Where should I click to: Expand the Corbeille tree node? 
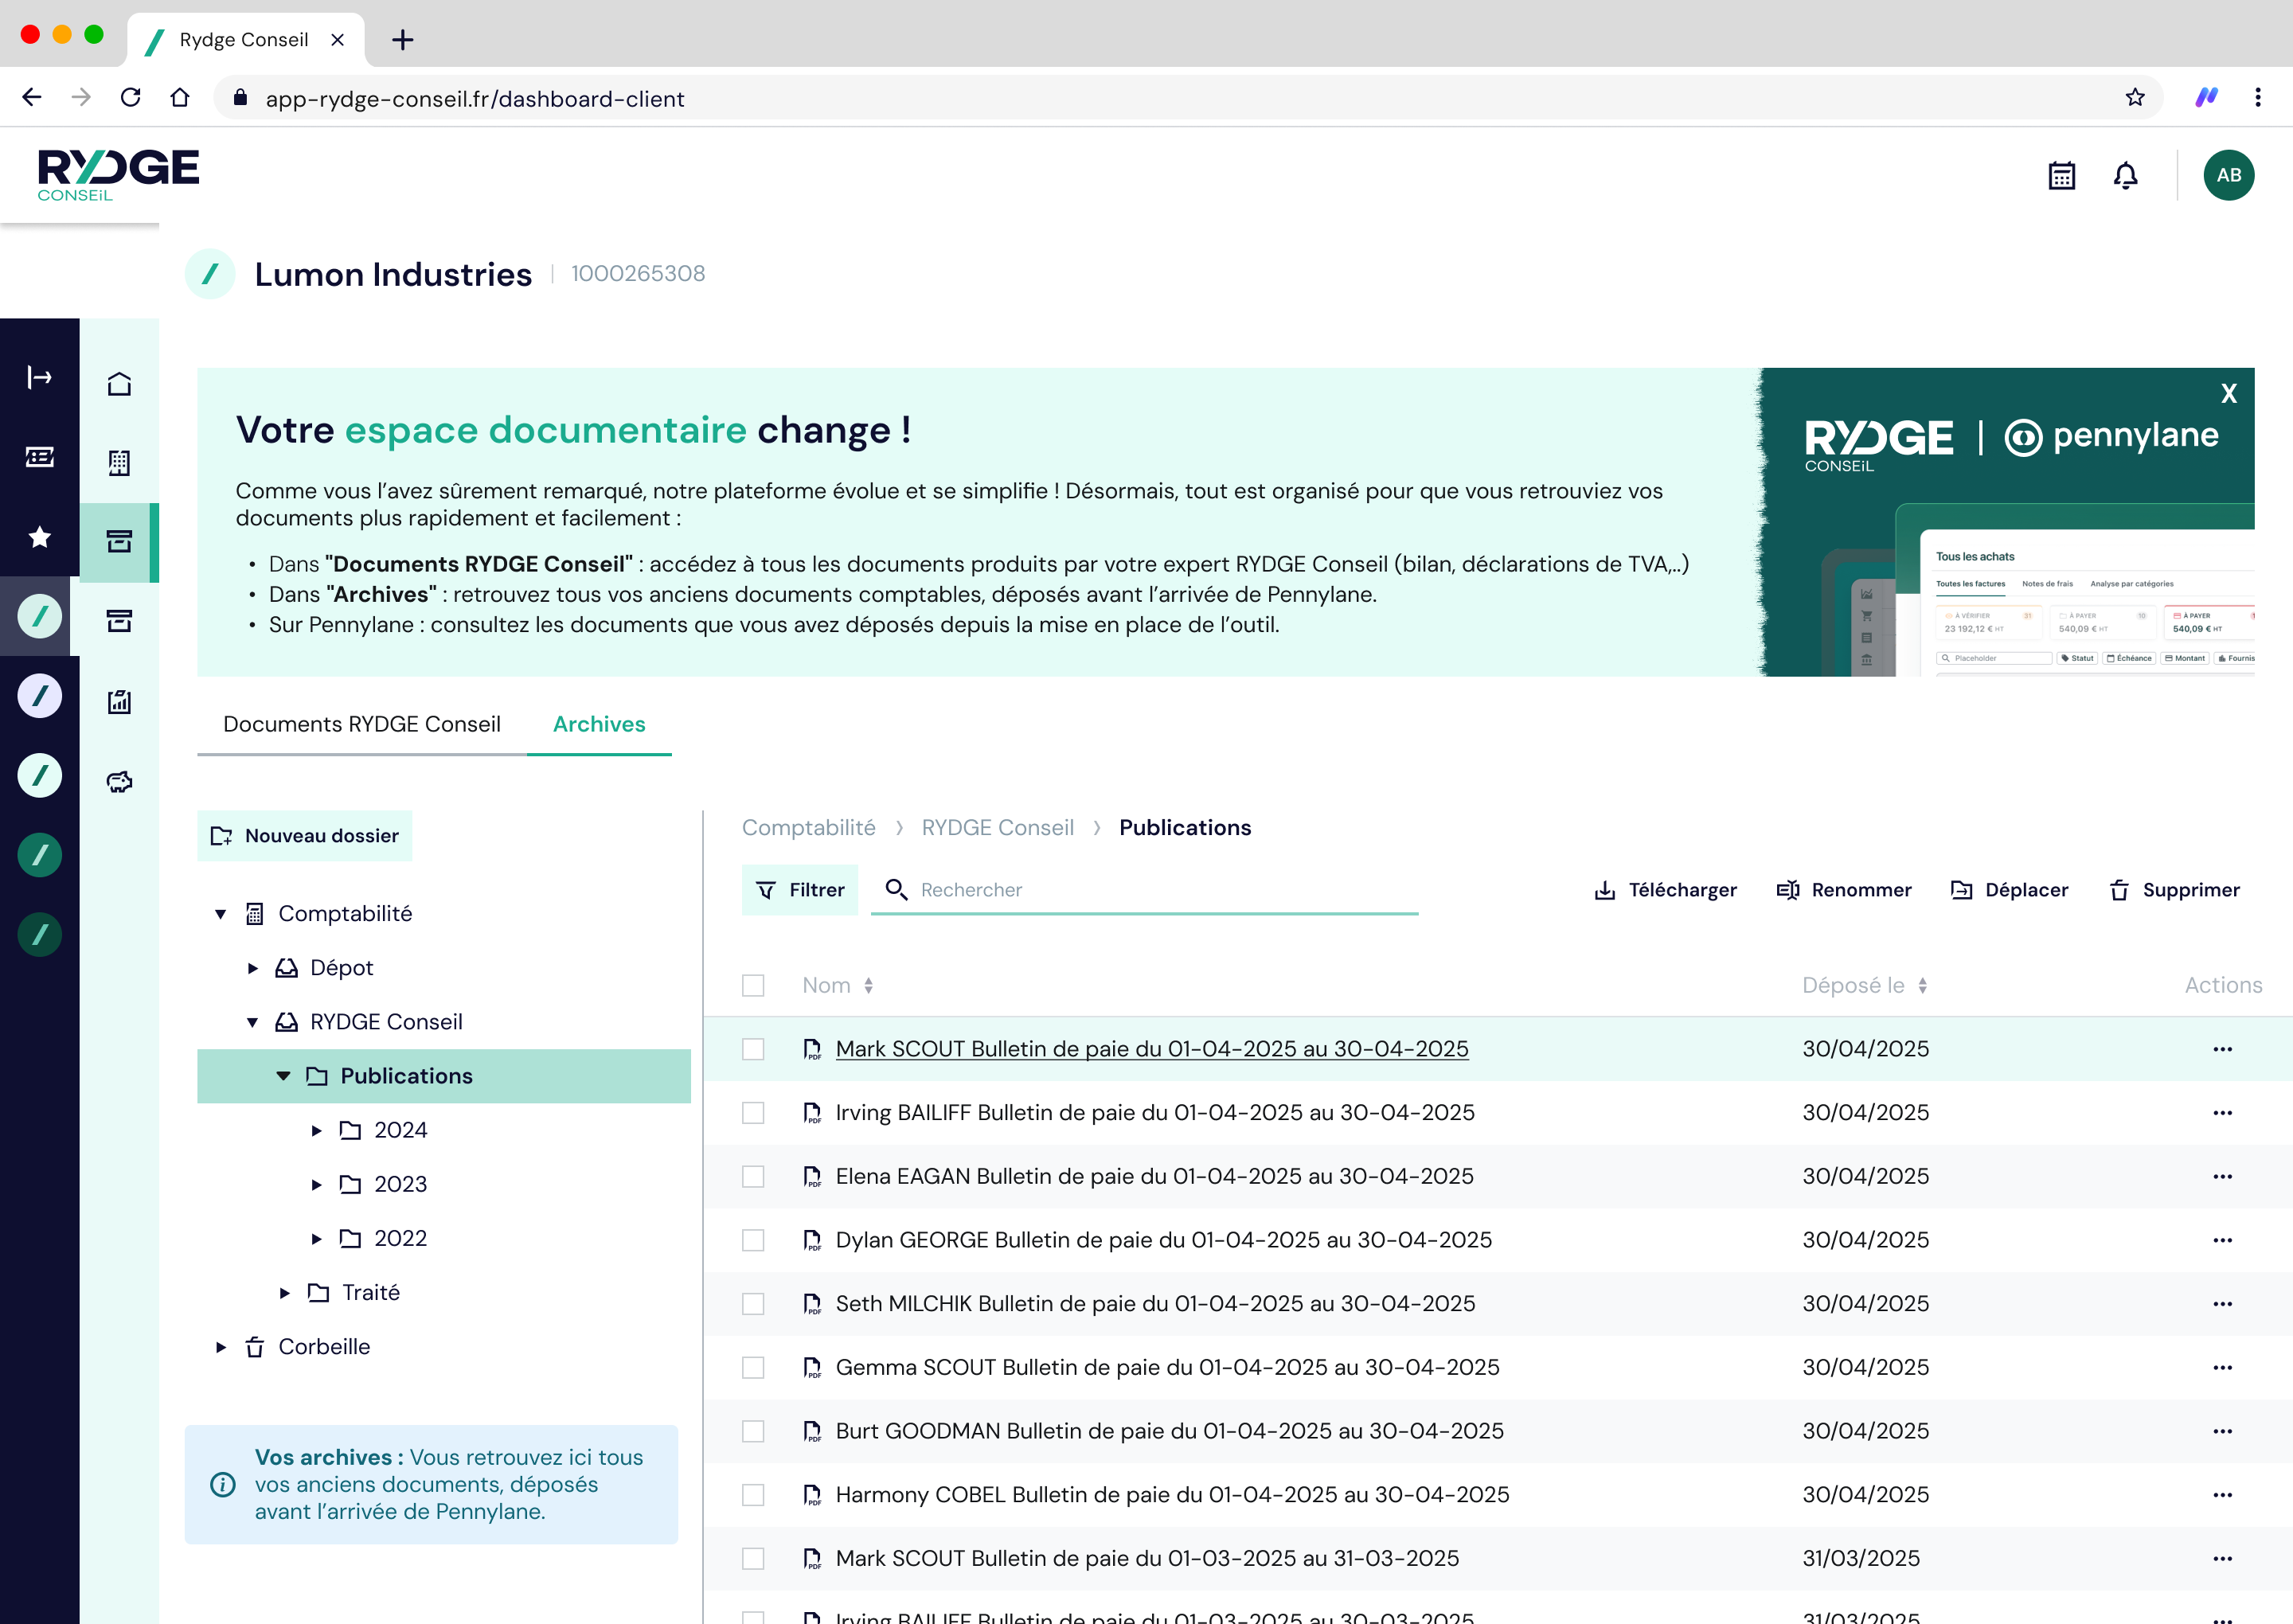[221, 1347]
